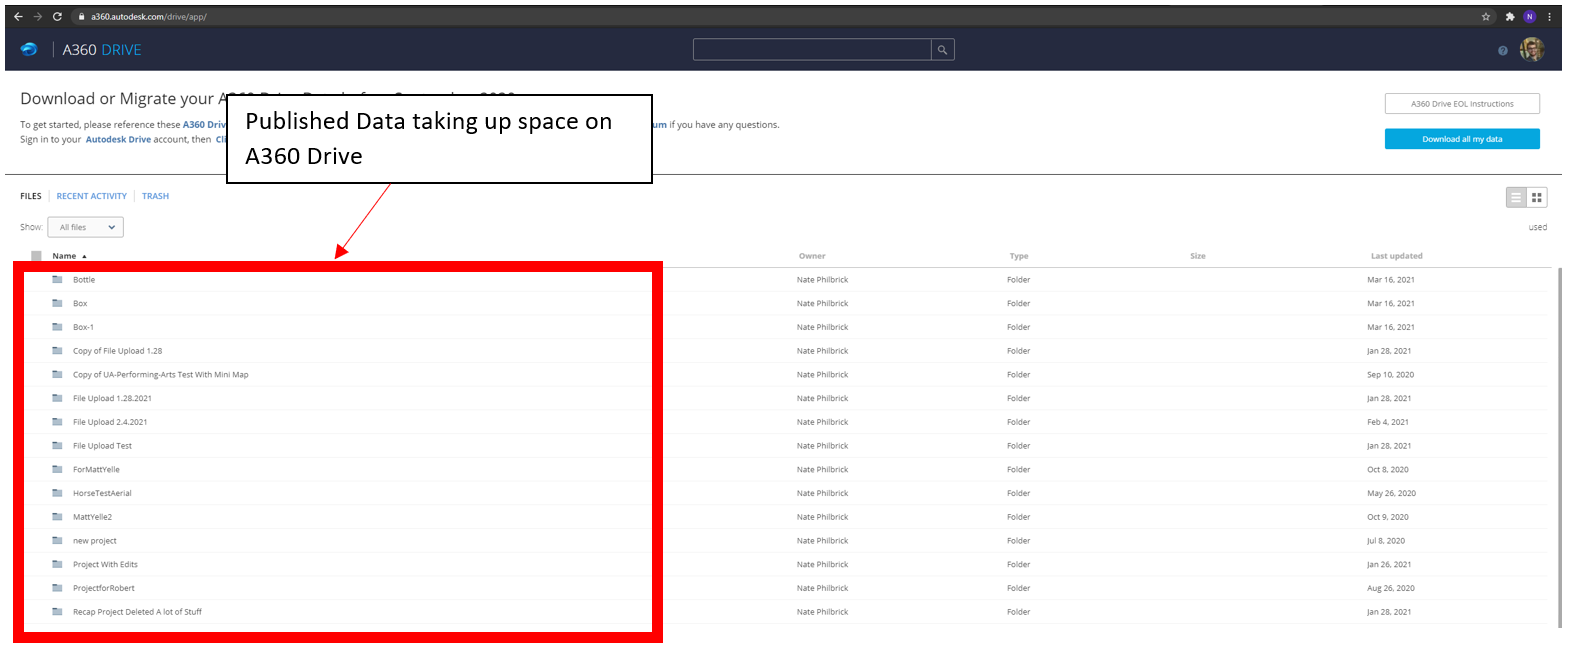Open File Upload 1.28.2021 folder name
1576x648 pixels.
point(112,399)
